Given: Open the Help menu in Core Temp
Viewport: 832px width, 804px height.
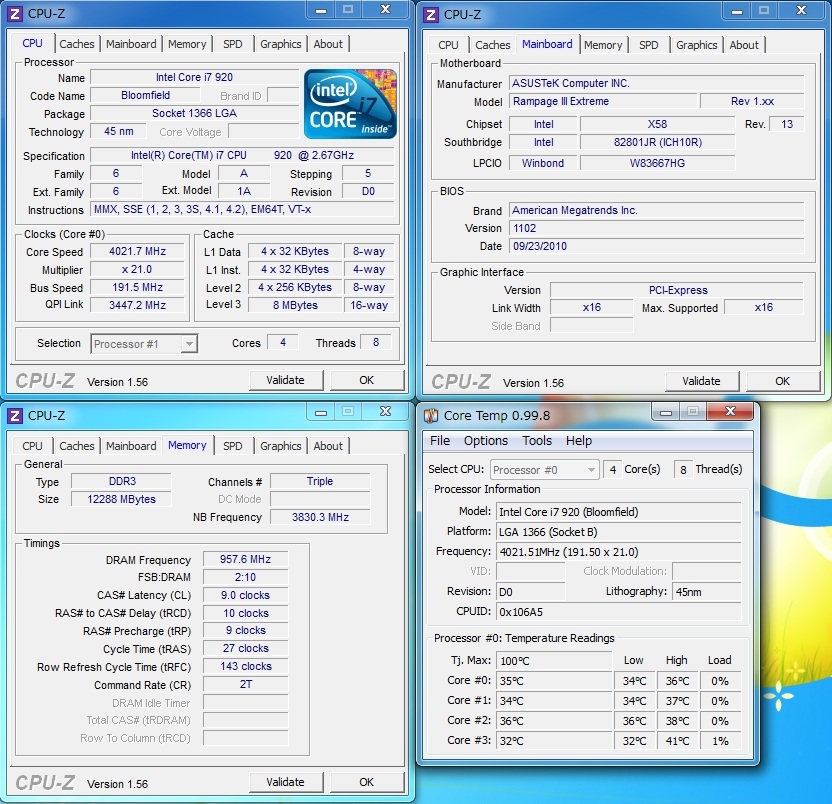Looking at the screenshot, I should coord(579,441).
